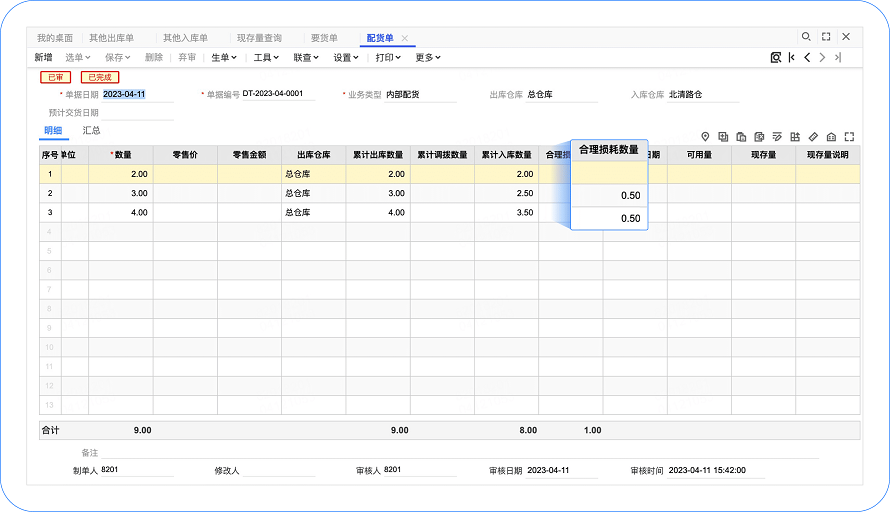
Task: Expand the detail table with fullscreen icon
Action: click(x=849, y=136)
